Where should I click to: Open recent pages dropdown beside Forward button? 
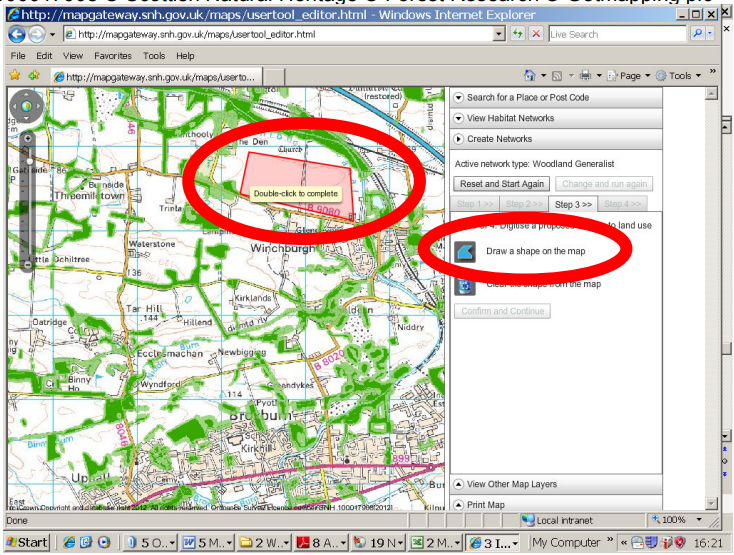pos(52,35)
